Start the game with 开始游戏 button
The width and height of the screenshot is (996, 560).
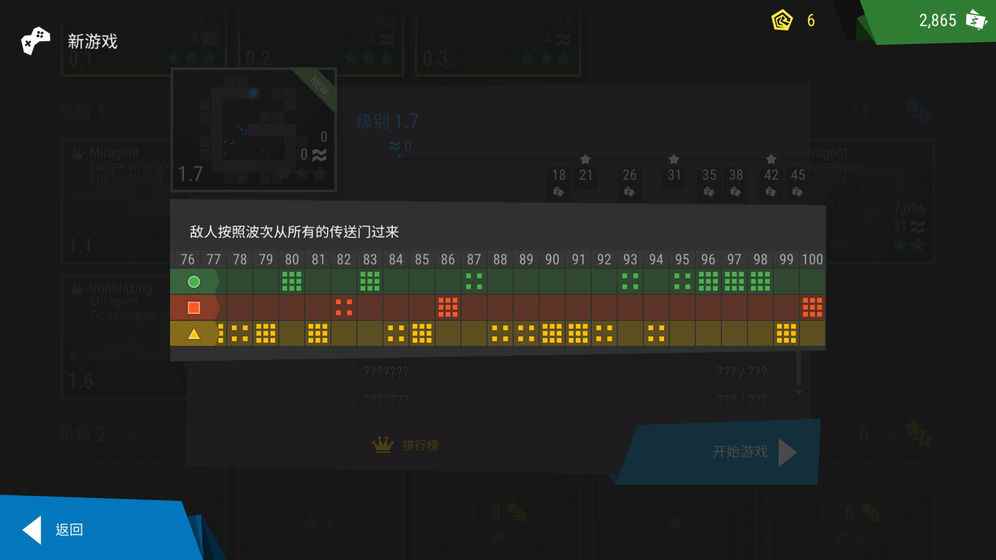pyautogui.click(x=719, y=451)
